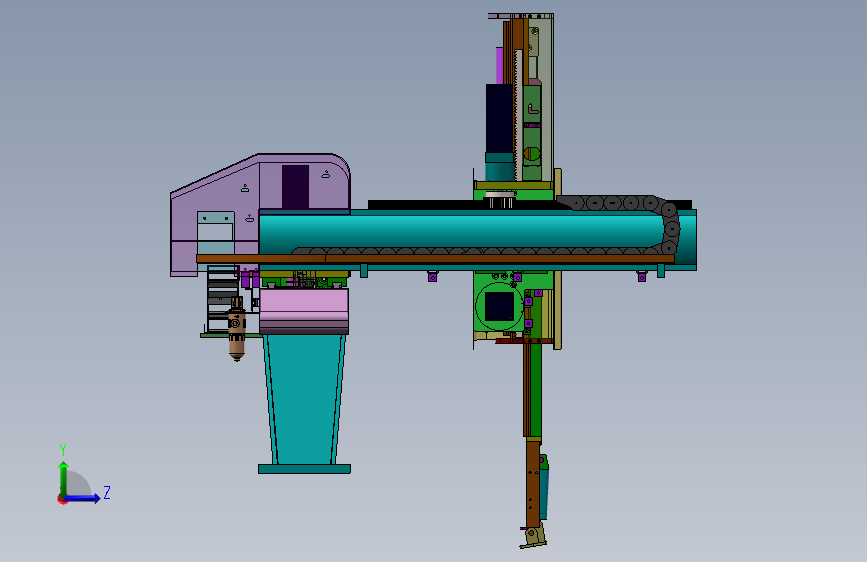This screenshot has width=867, height=562.
Task: Click the red origin dot of the triad
Action: pyautogui.click(x=62, y=499)
